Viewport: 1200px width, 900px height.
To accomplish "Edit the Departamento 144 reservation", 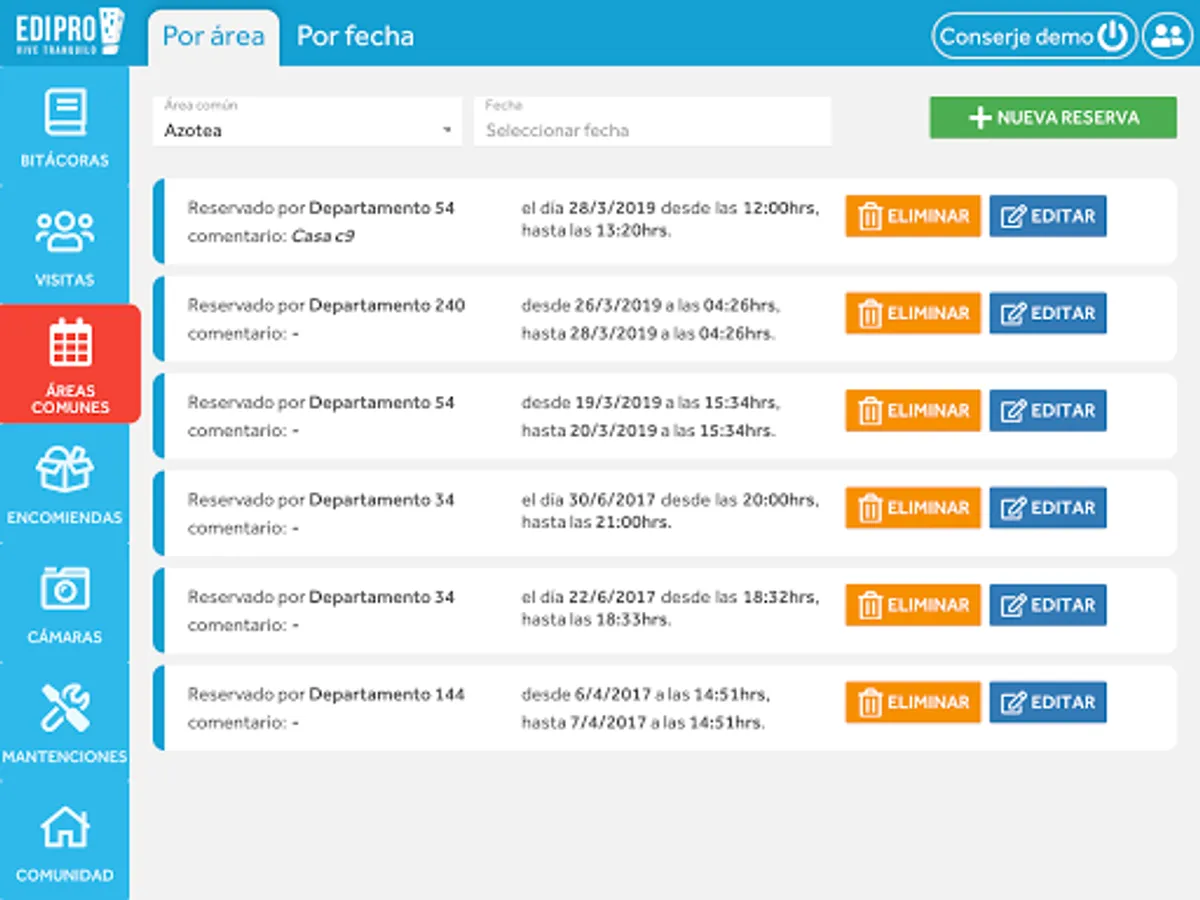I will tap(1048, 702).
